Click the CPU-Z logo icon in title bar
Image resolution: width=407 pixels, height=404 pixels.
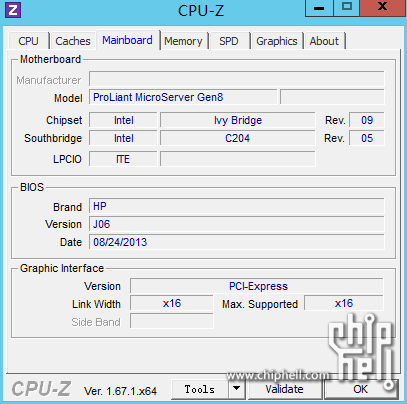(x=13, y=10)
